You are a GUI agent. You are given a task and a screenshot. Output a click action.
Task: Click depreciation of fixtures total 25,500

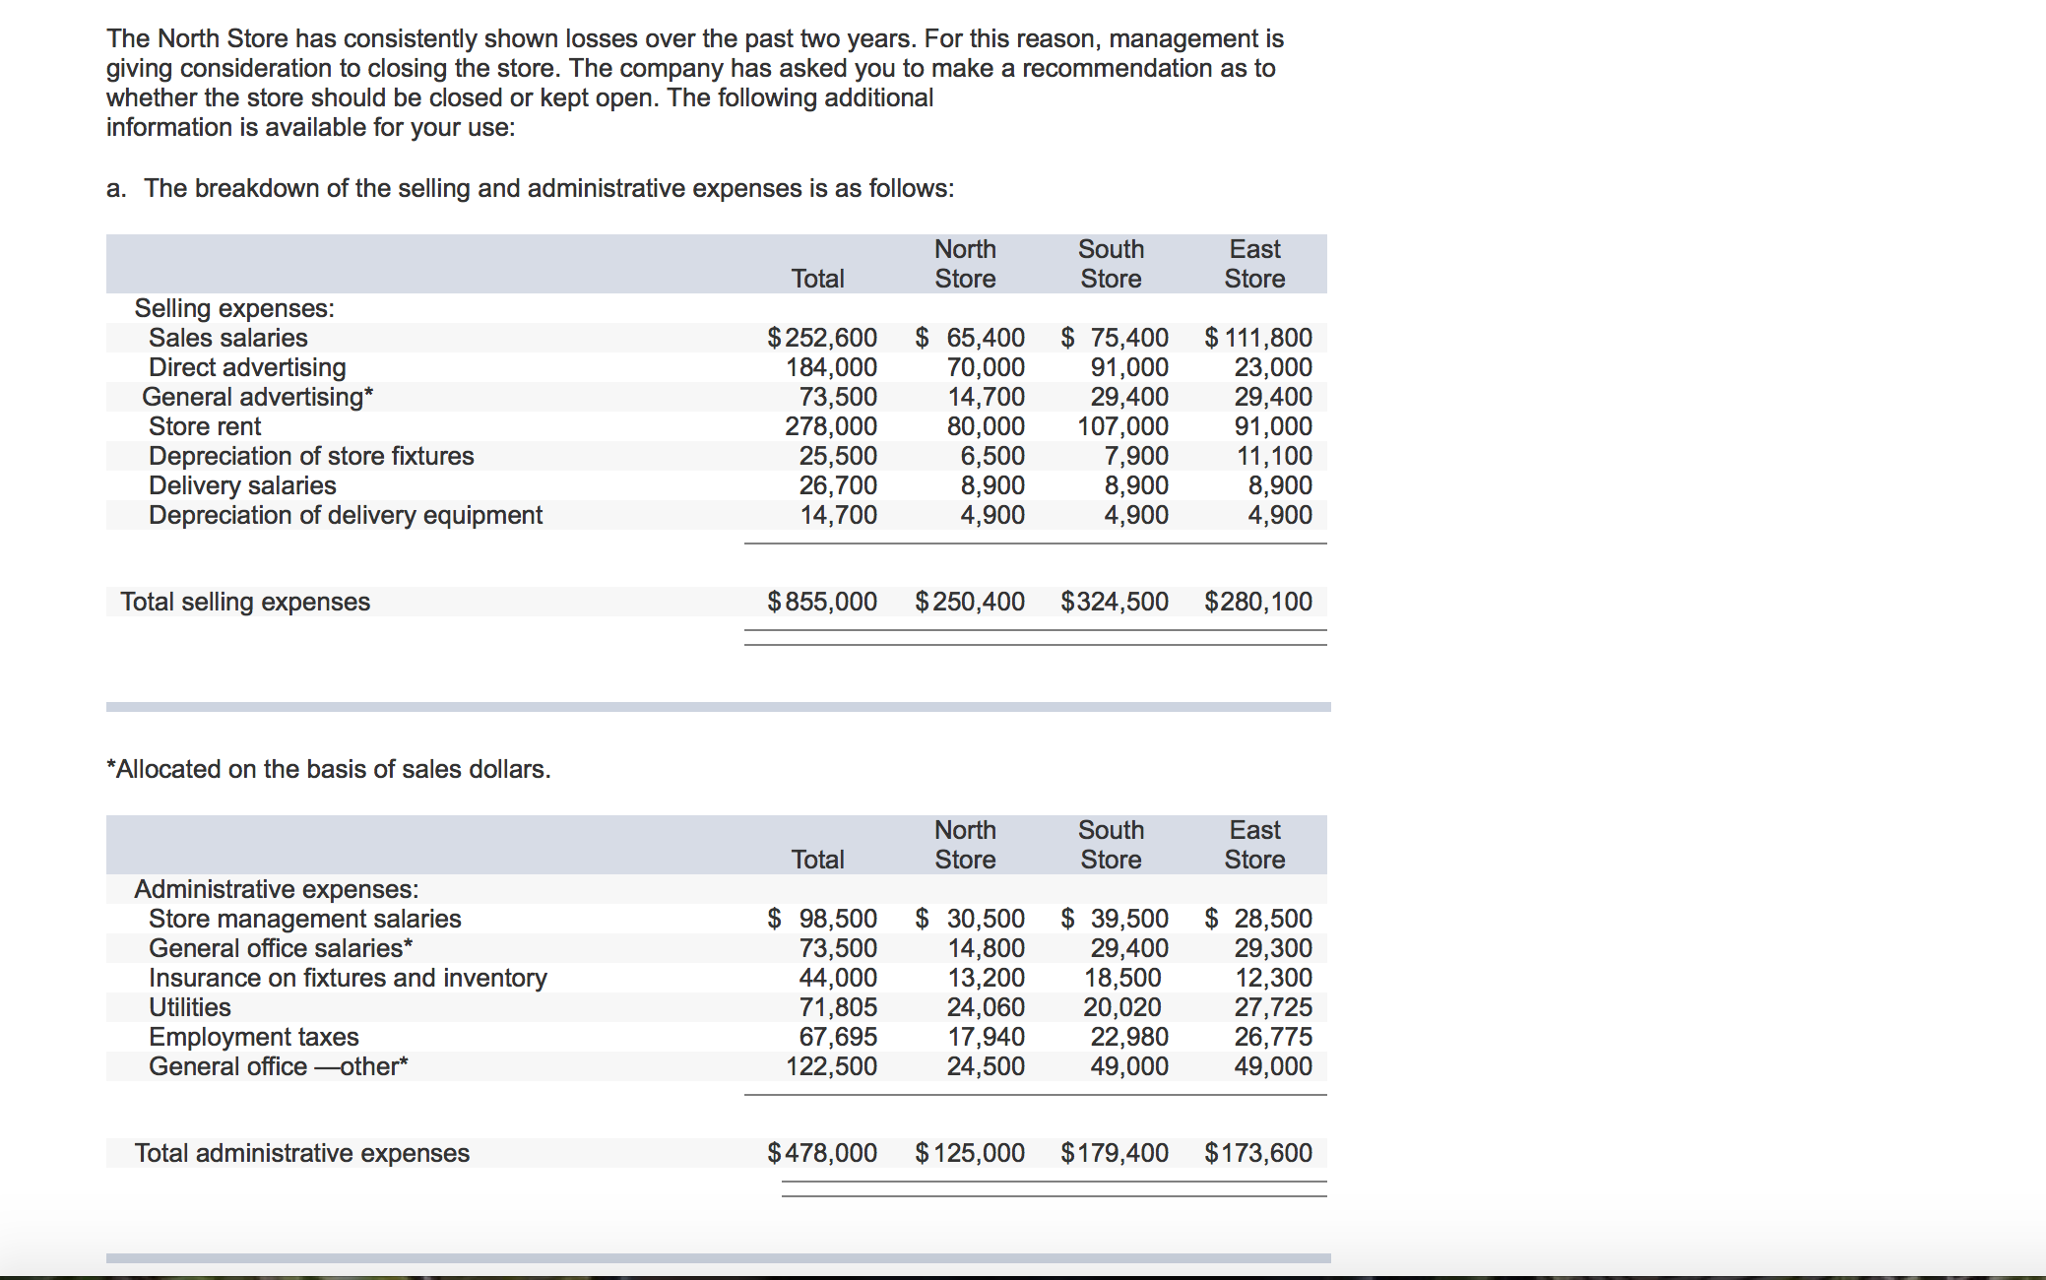[x=838, y=456]
